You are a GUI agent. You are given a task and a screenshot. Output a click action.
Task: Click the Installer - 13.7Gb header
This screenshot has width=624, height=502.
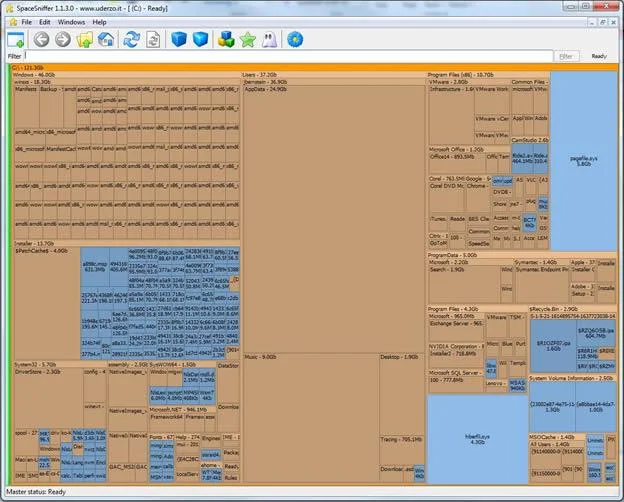(x=127, y=243)
